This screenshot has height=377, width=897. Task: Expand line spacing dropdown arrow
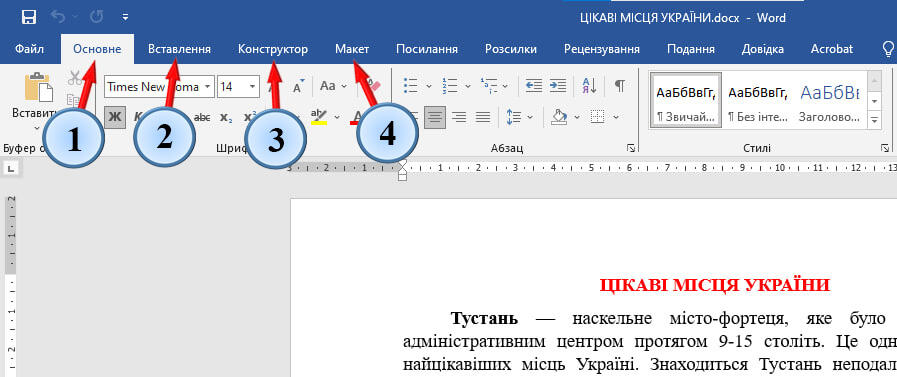tap(530, 117)
